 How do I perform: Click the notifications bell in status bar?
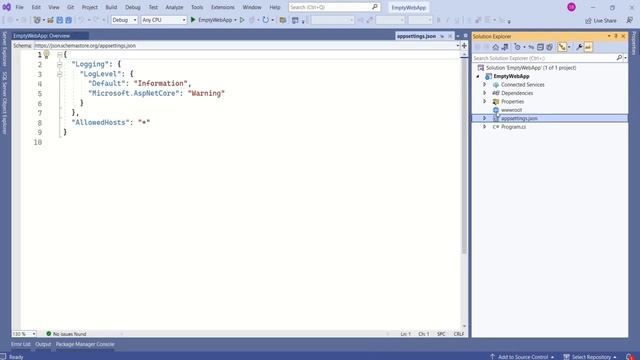pyautogui.click(x=630, y=357)
